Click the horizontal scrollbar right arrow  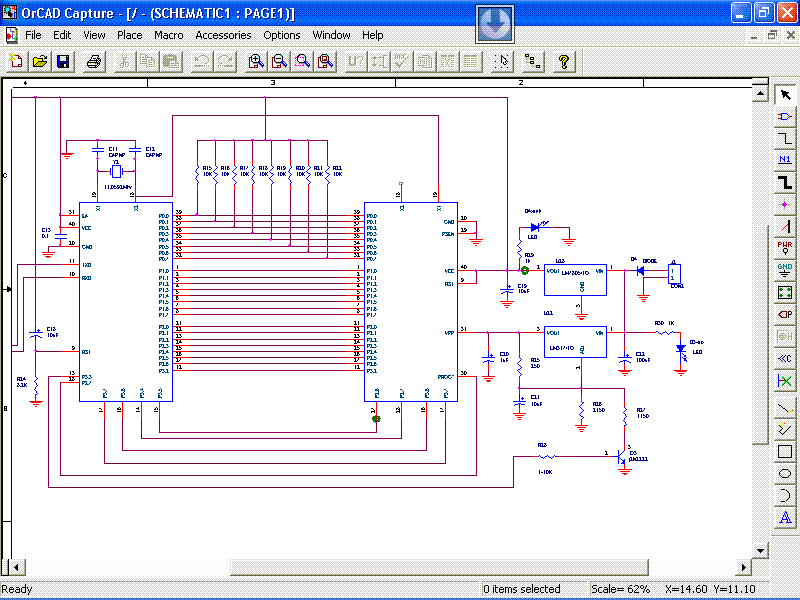[x=743, y=567]
